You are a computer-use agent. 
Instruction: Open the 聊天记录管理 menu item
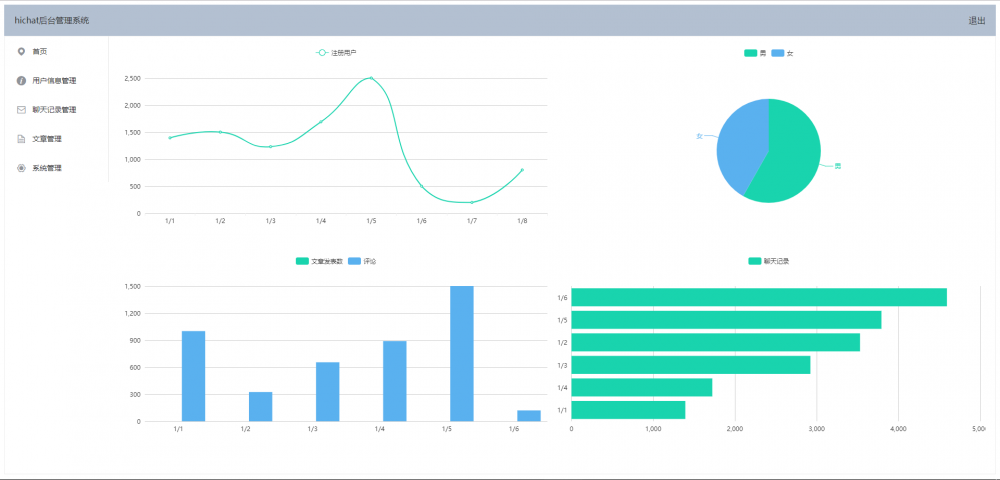[x=54, y=110]
